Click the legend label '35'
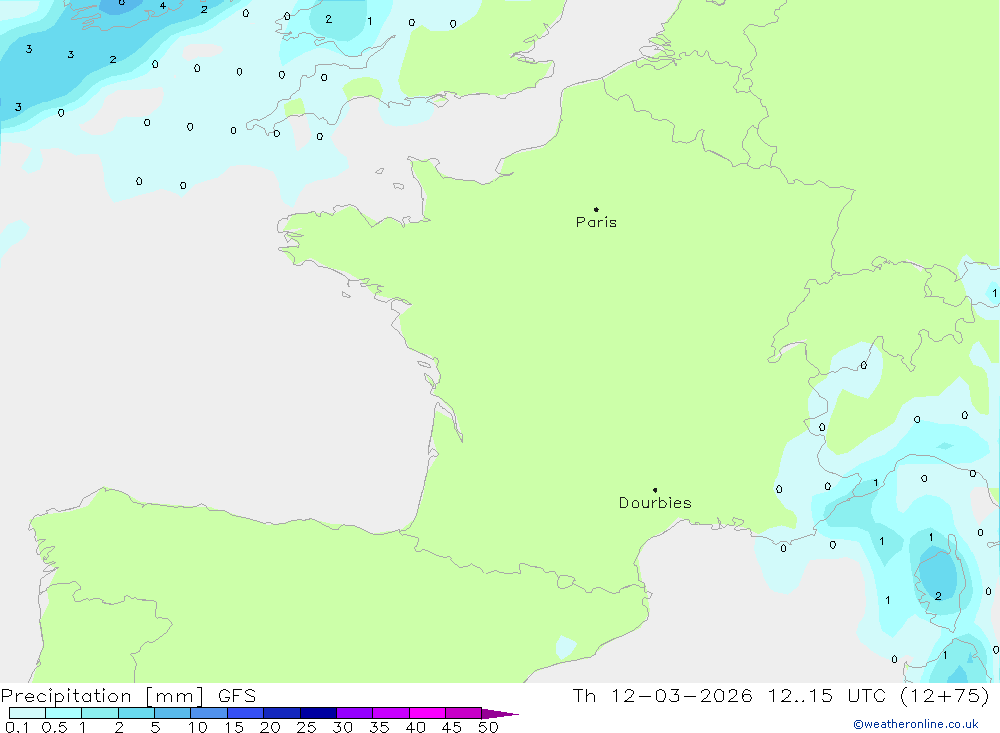This screenshot has width=1000, height=733. point(379,727)
